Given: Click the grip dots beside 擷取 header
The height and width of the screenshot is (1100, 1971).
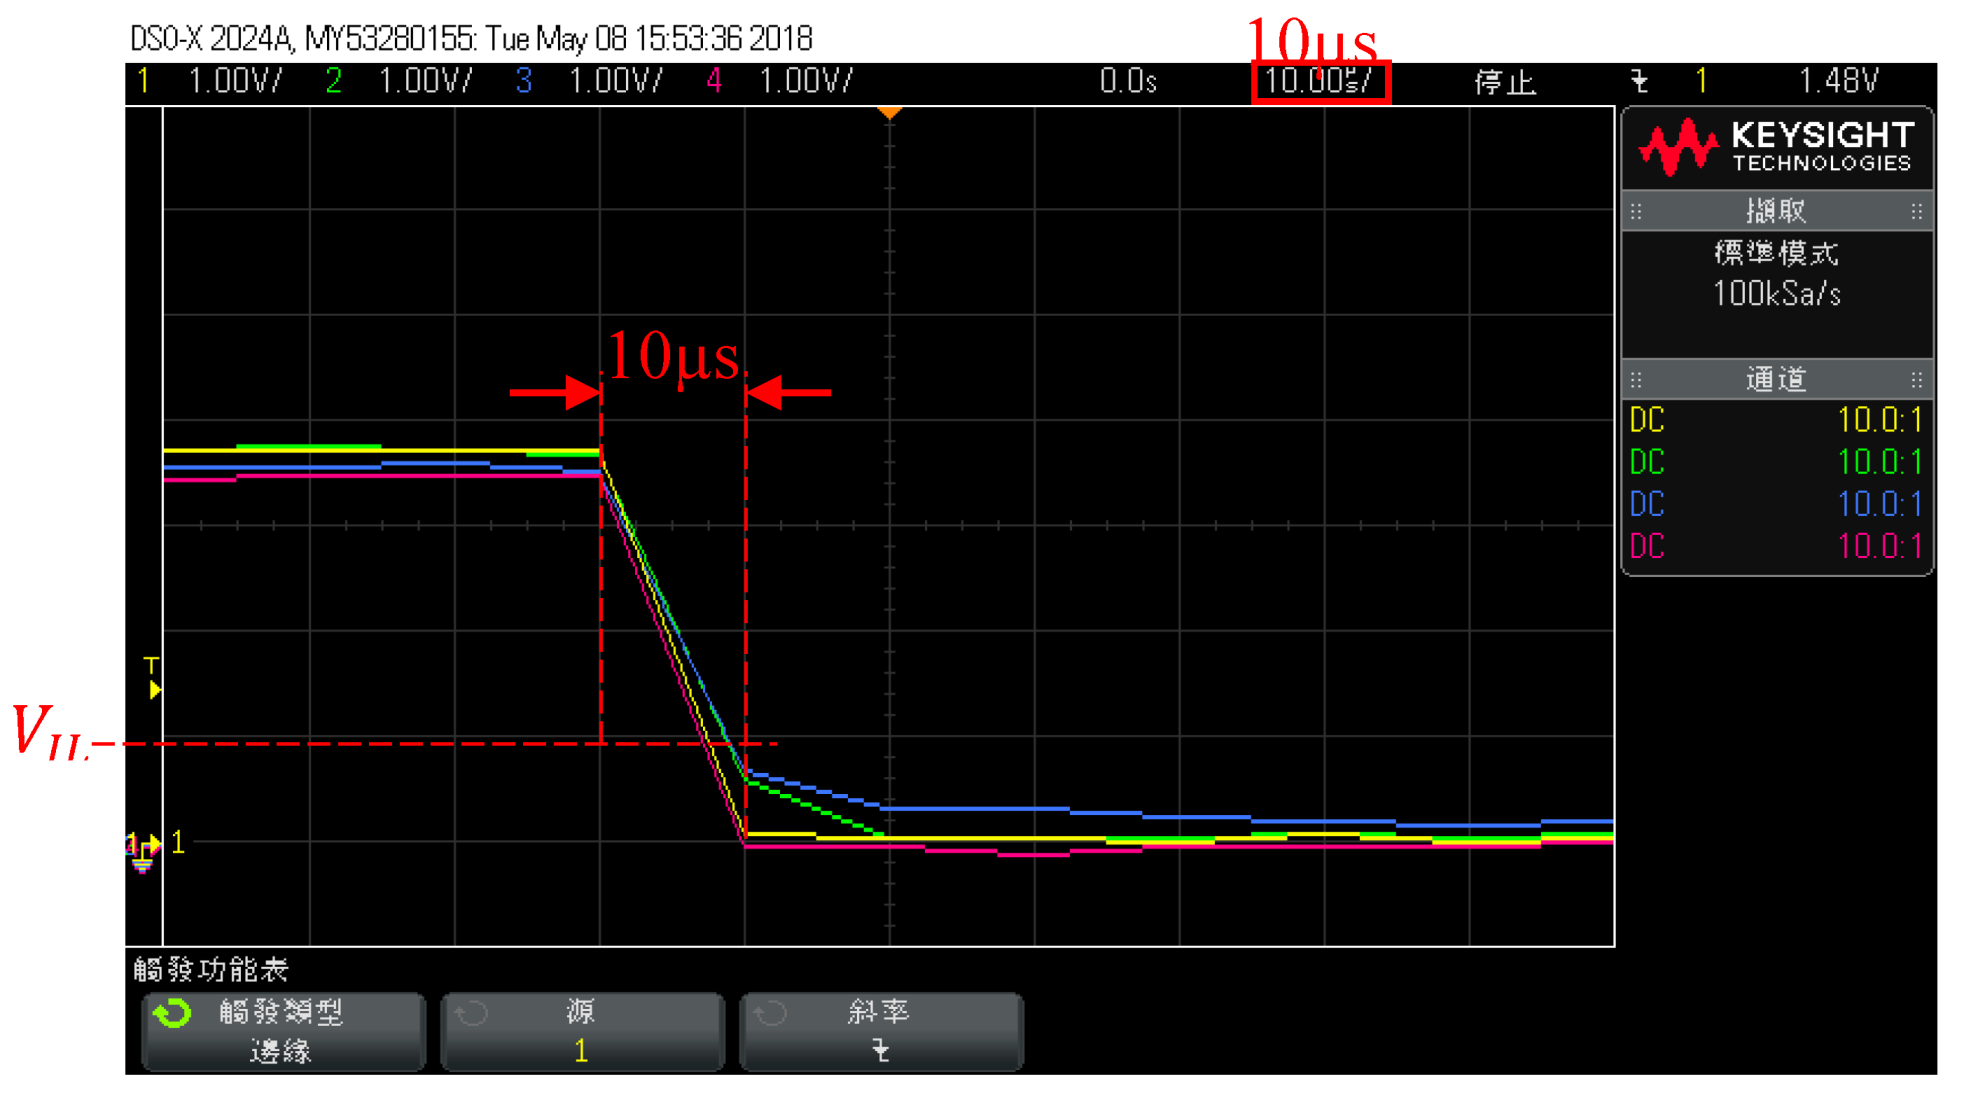Looking at the screenshot, I should [1636, 211].
